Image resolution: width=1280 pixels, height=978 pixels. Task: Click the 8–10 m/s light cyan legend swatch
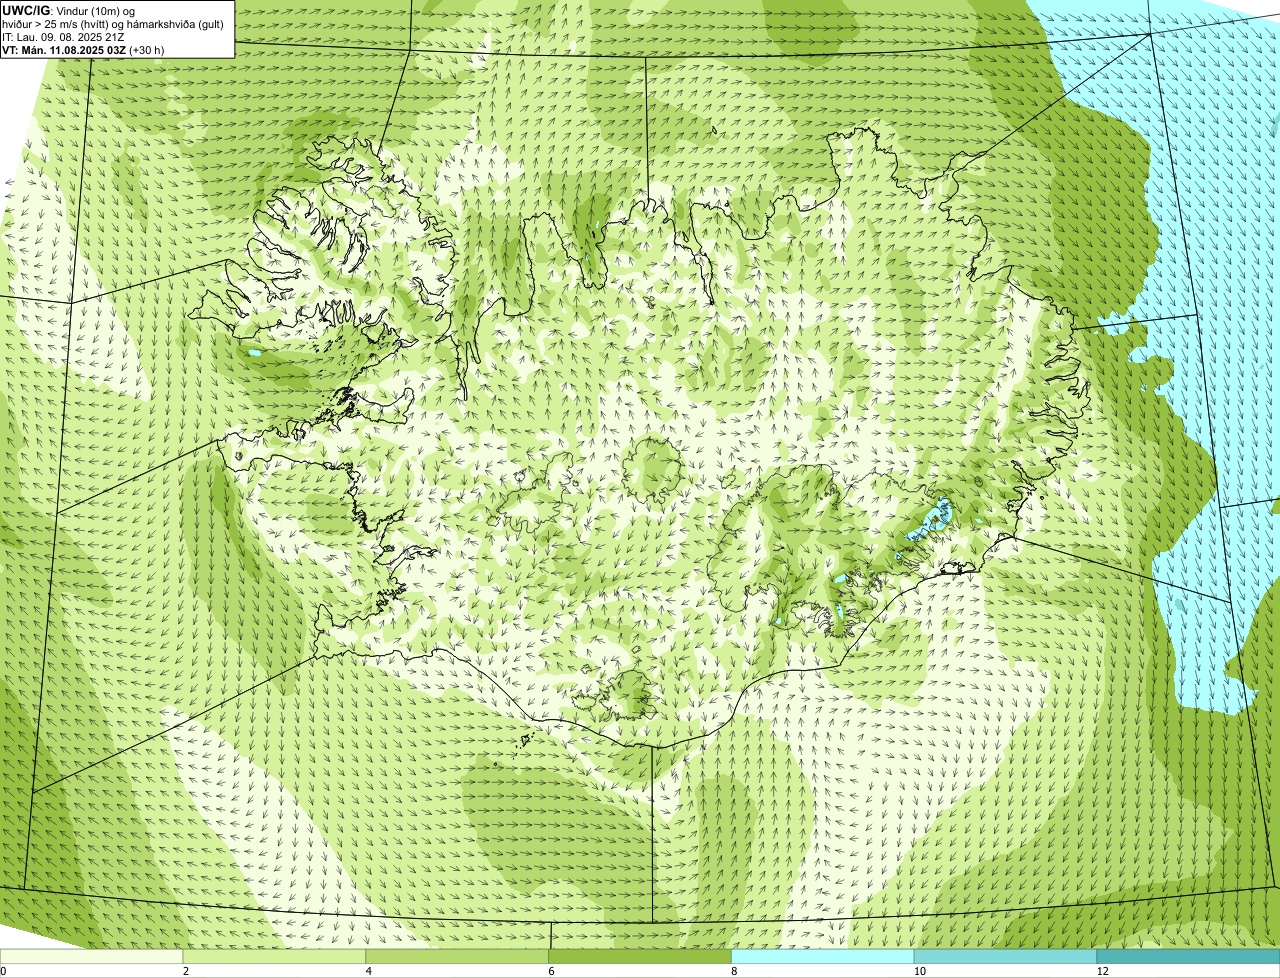pos(823,956)
